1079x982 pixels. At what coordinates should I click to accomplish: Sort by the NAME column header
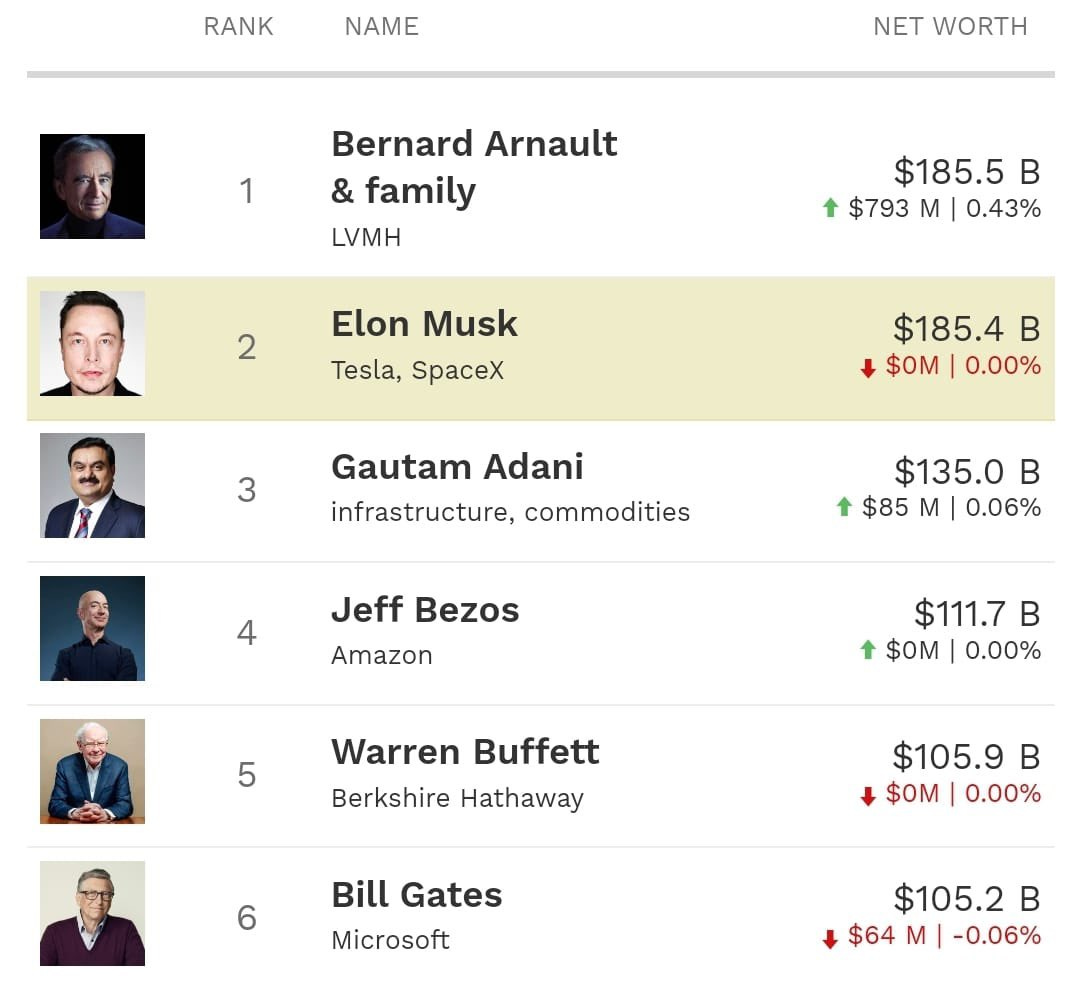(382, 26)
